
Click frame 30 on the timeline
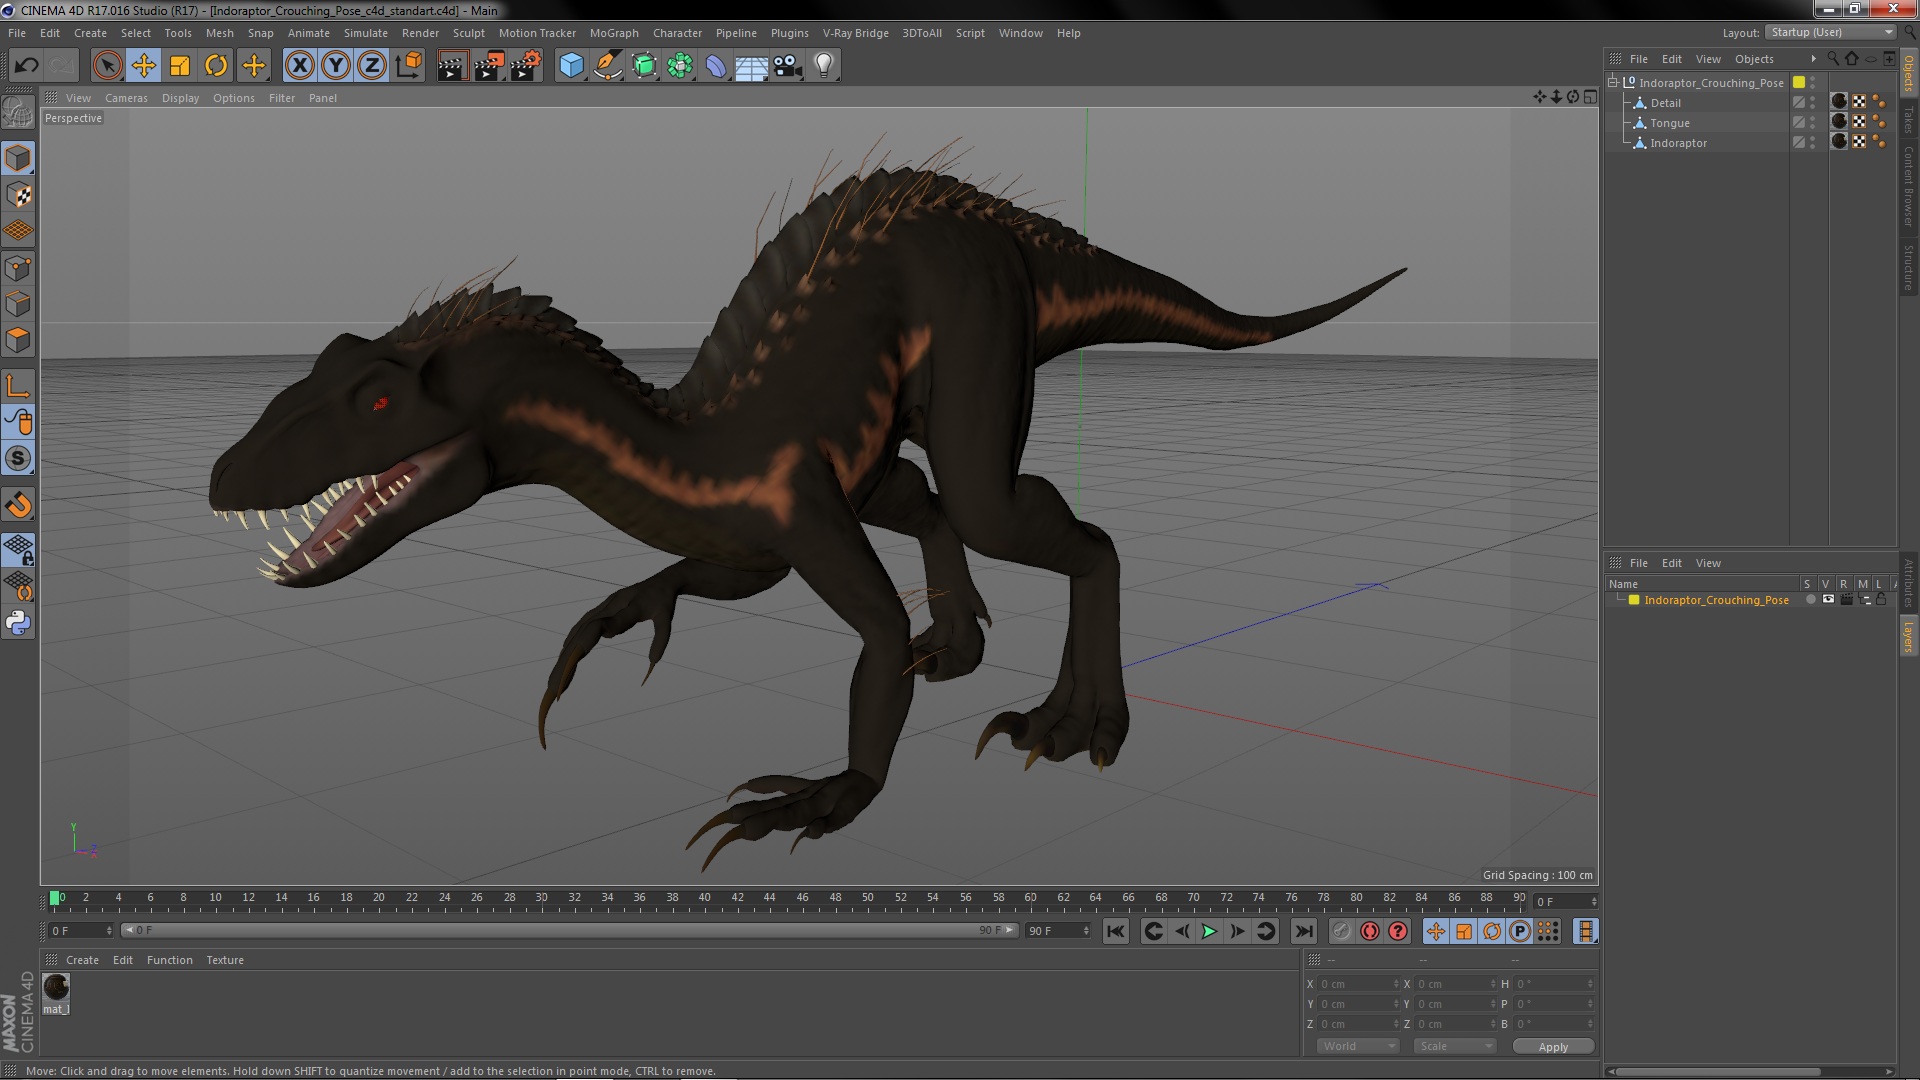pos(541,898)
